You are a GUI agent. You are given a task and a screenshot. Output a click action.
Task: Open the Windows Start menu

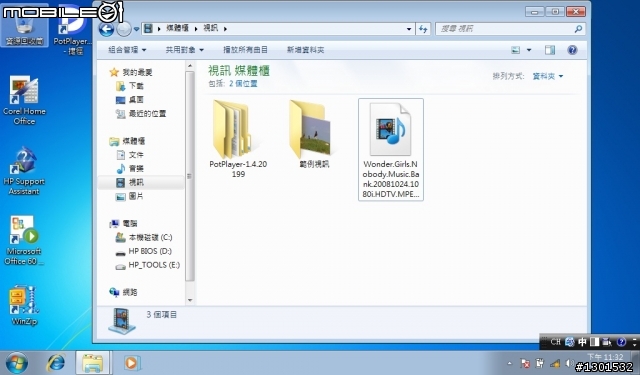coord(17,363)
